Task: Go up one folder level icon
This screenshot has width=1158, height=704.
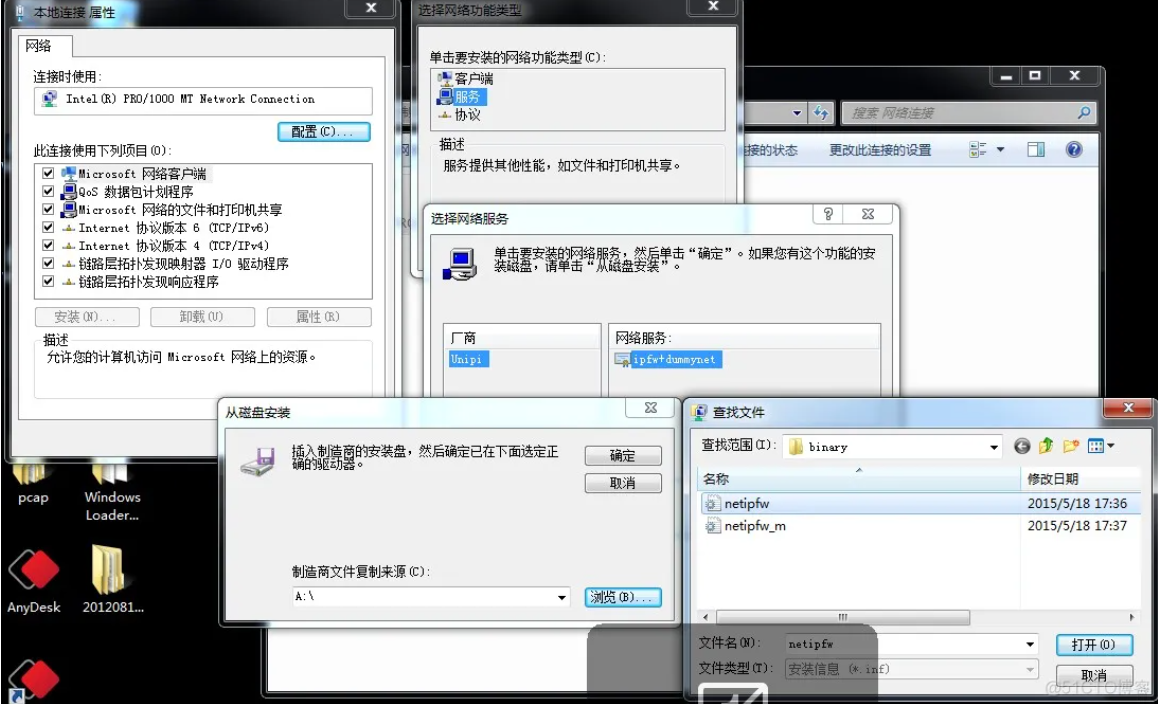Action: click(1046, 446)
